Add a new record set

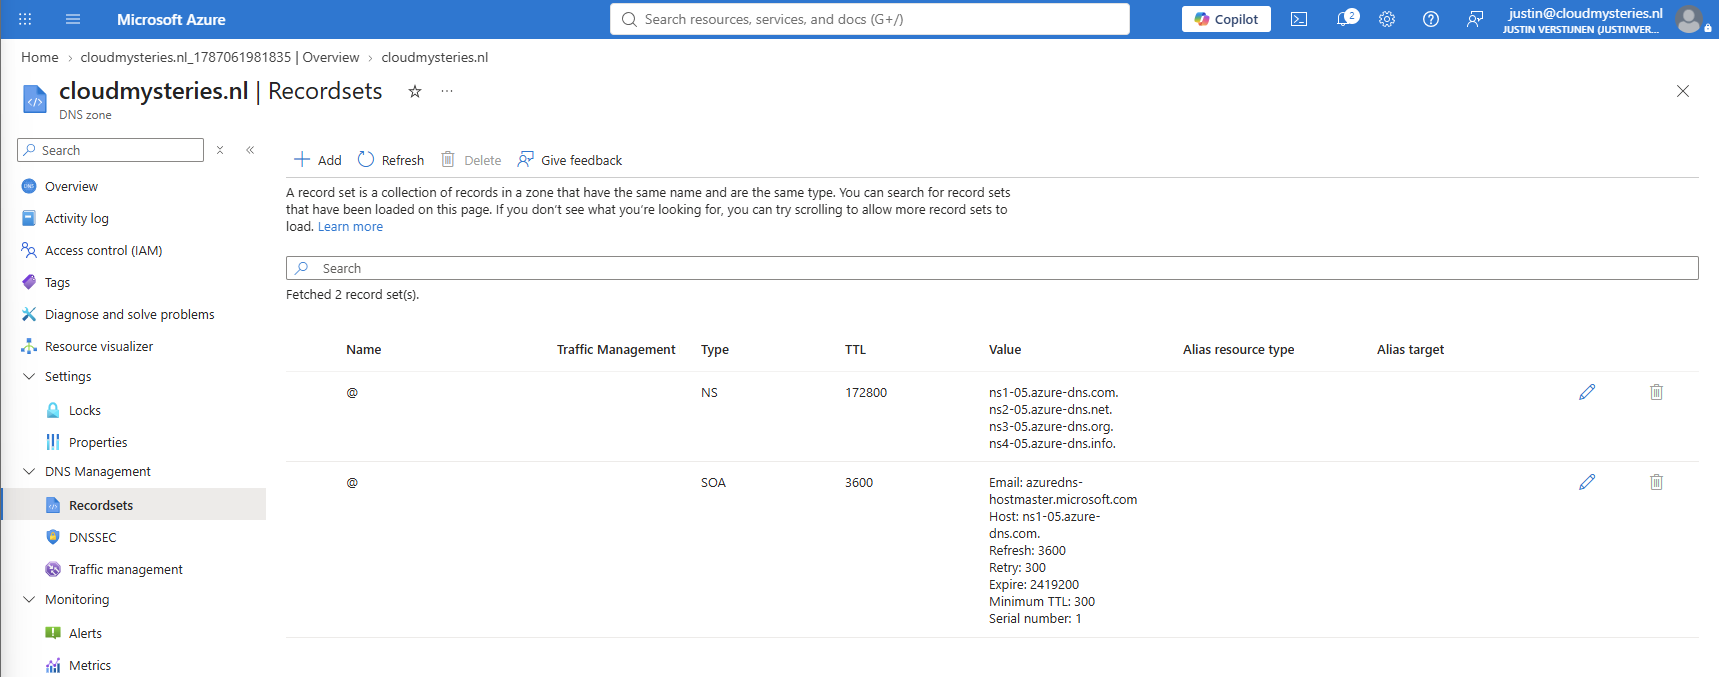tap(317, 160)
